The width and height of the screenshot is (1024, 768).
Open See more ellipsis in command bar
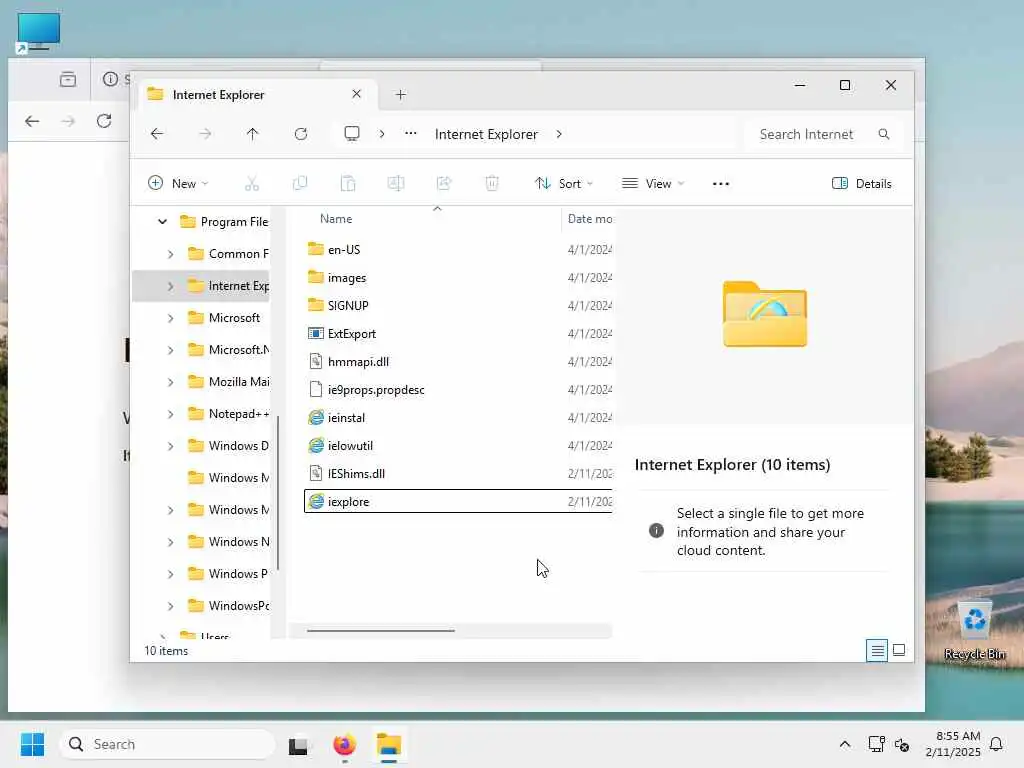click(x=720, y=184)
